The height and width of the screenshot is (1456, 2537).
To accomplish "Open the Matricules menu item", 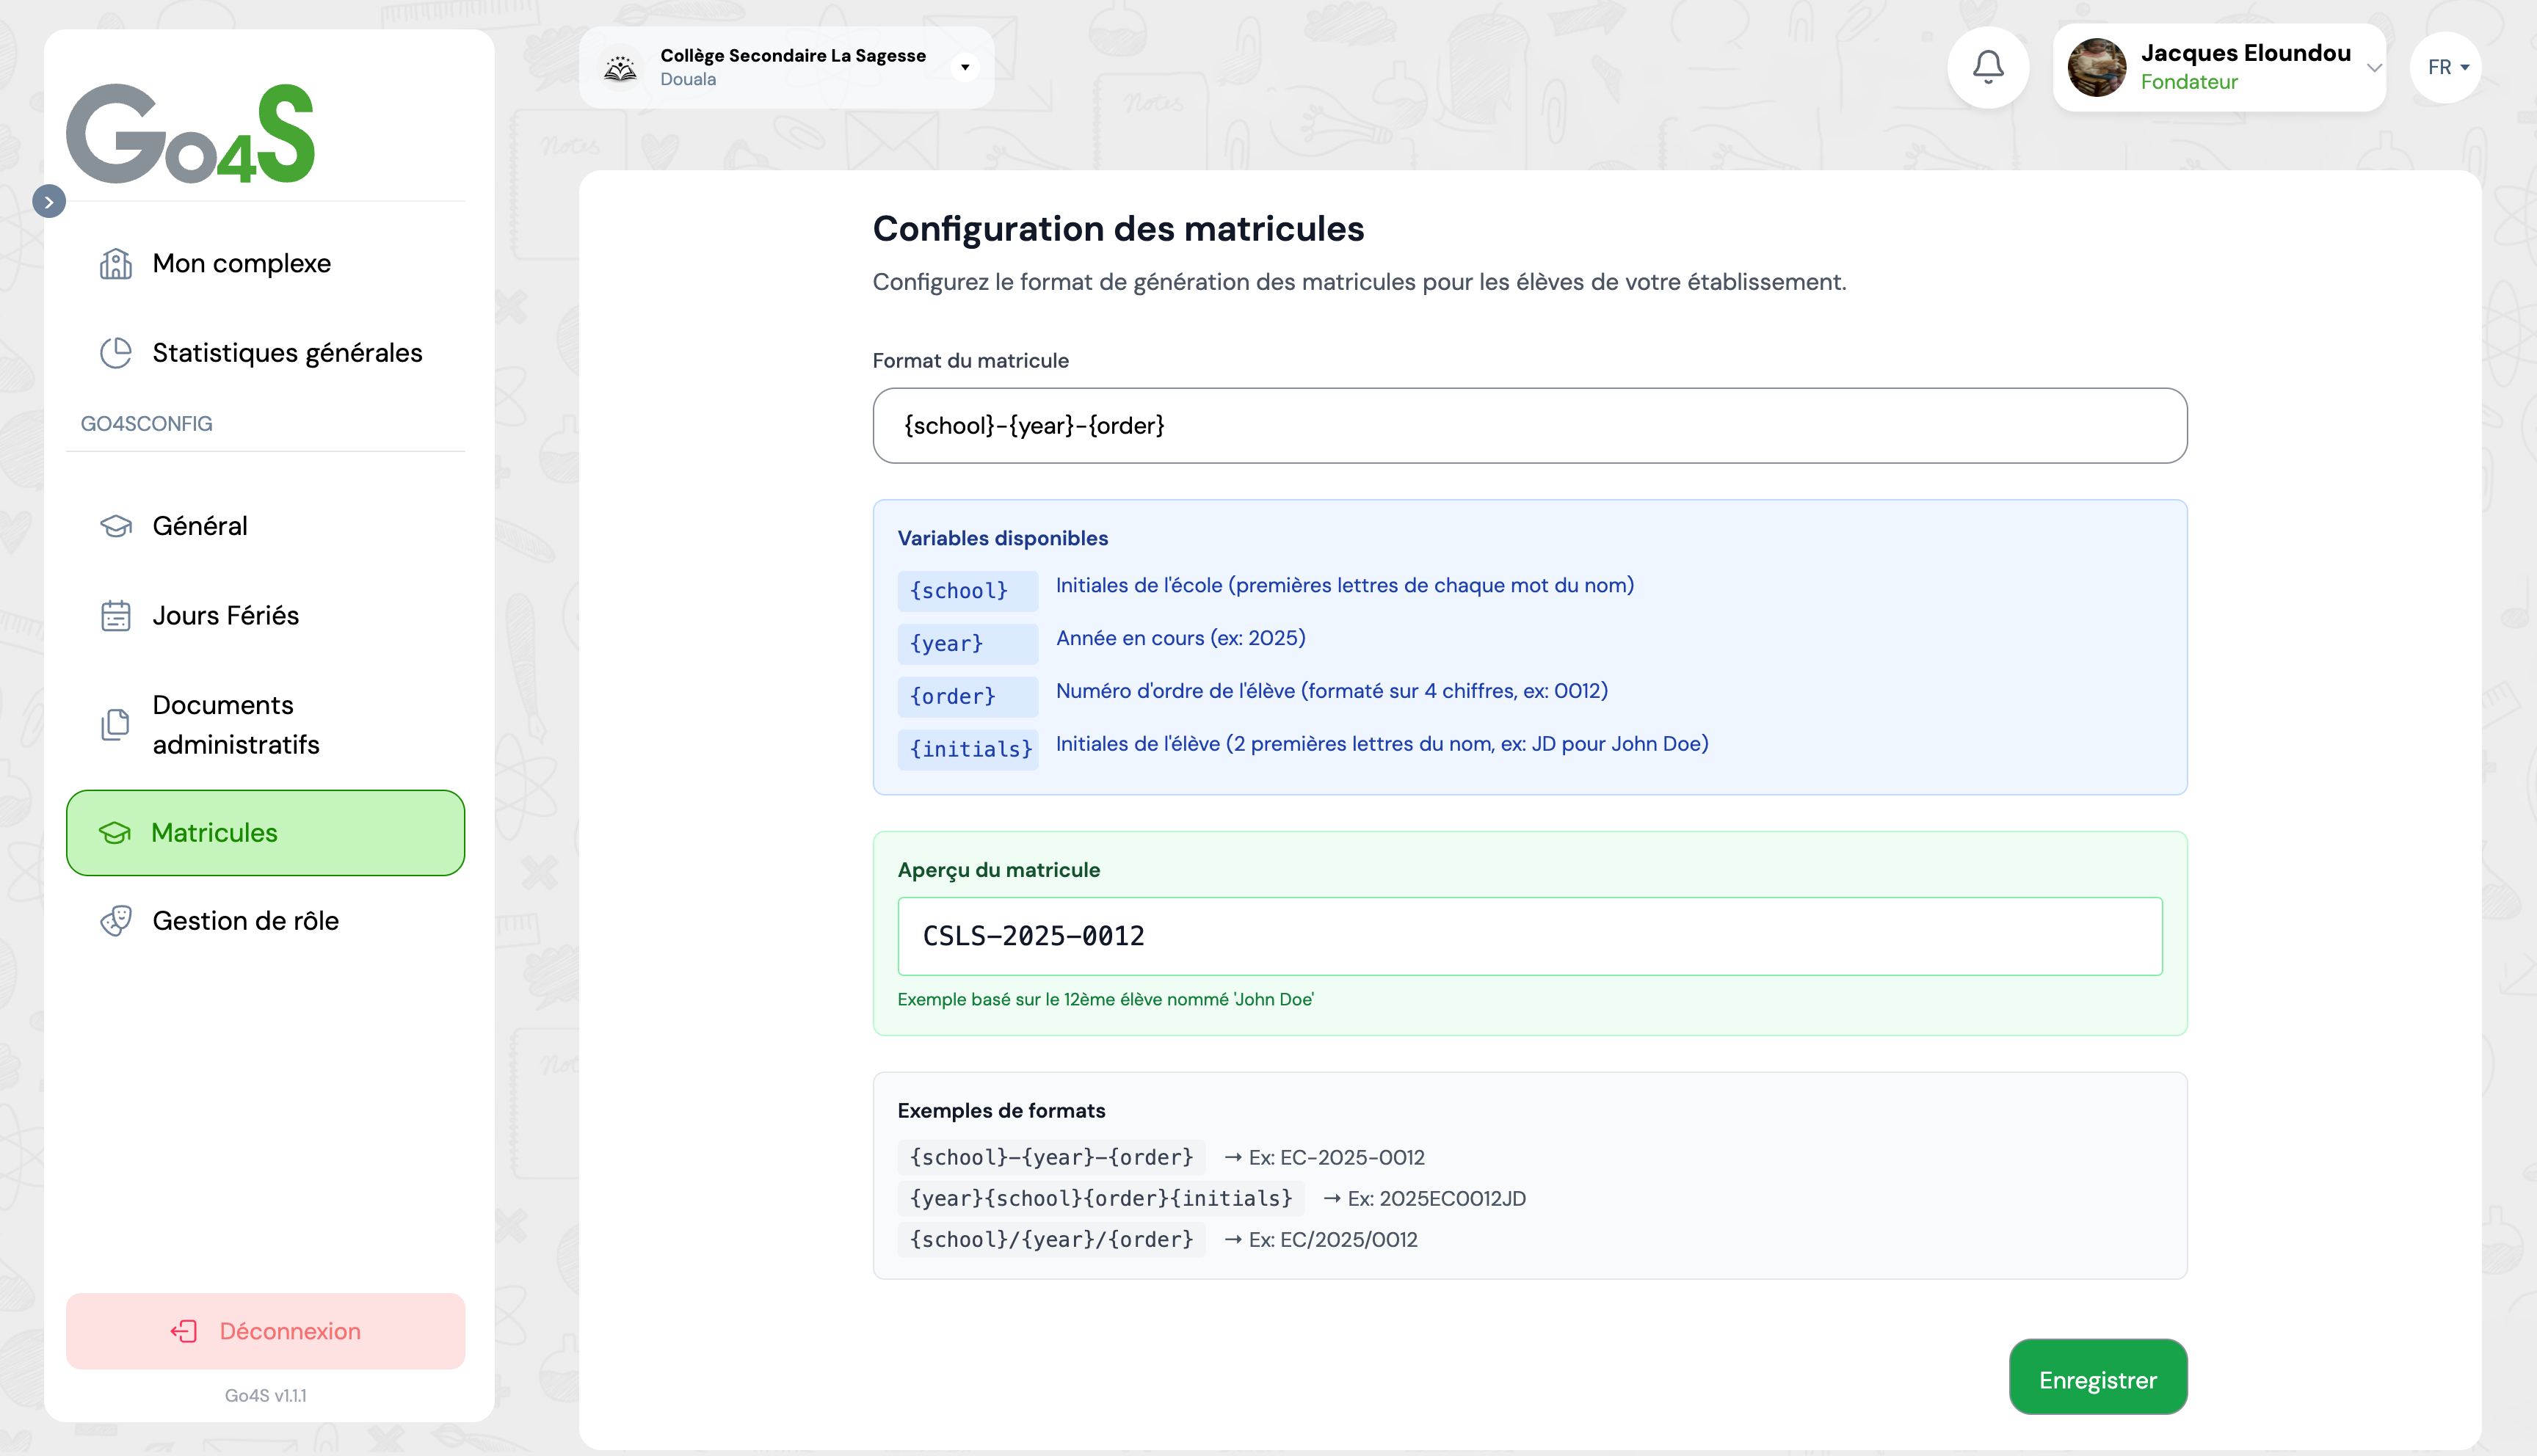I will (265, 833).
